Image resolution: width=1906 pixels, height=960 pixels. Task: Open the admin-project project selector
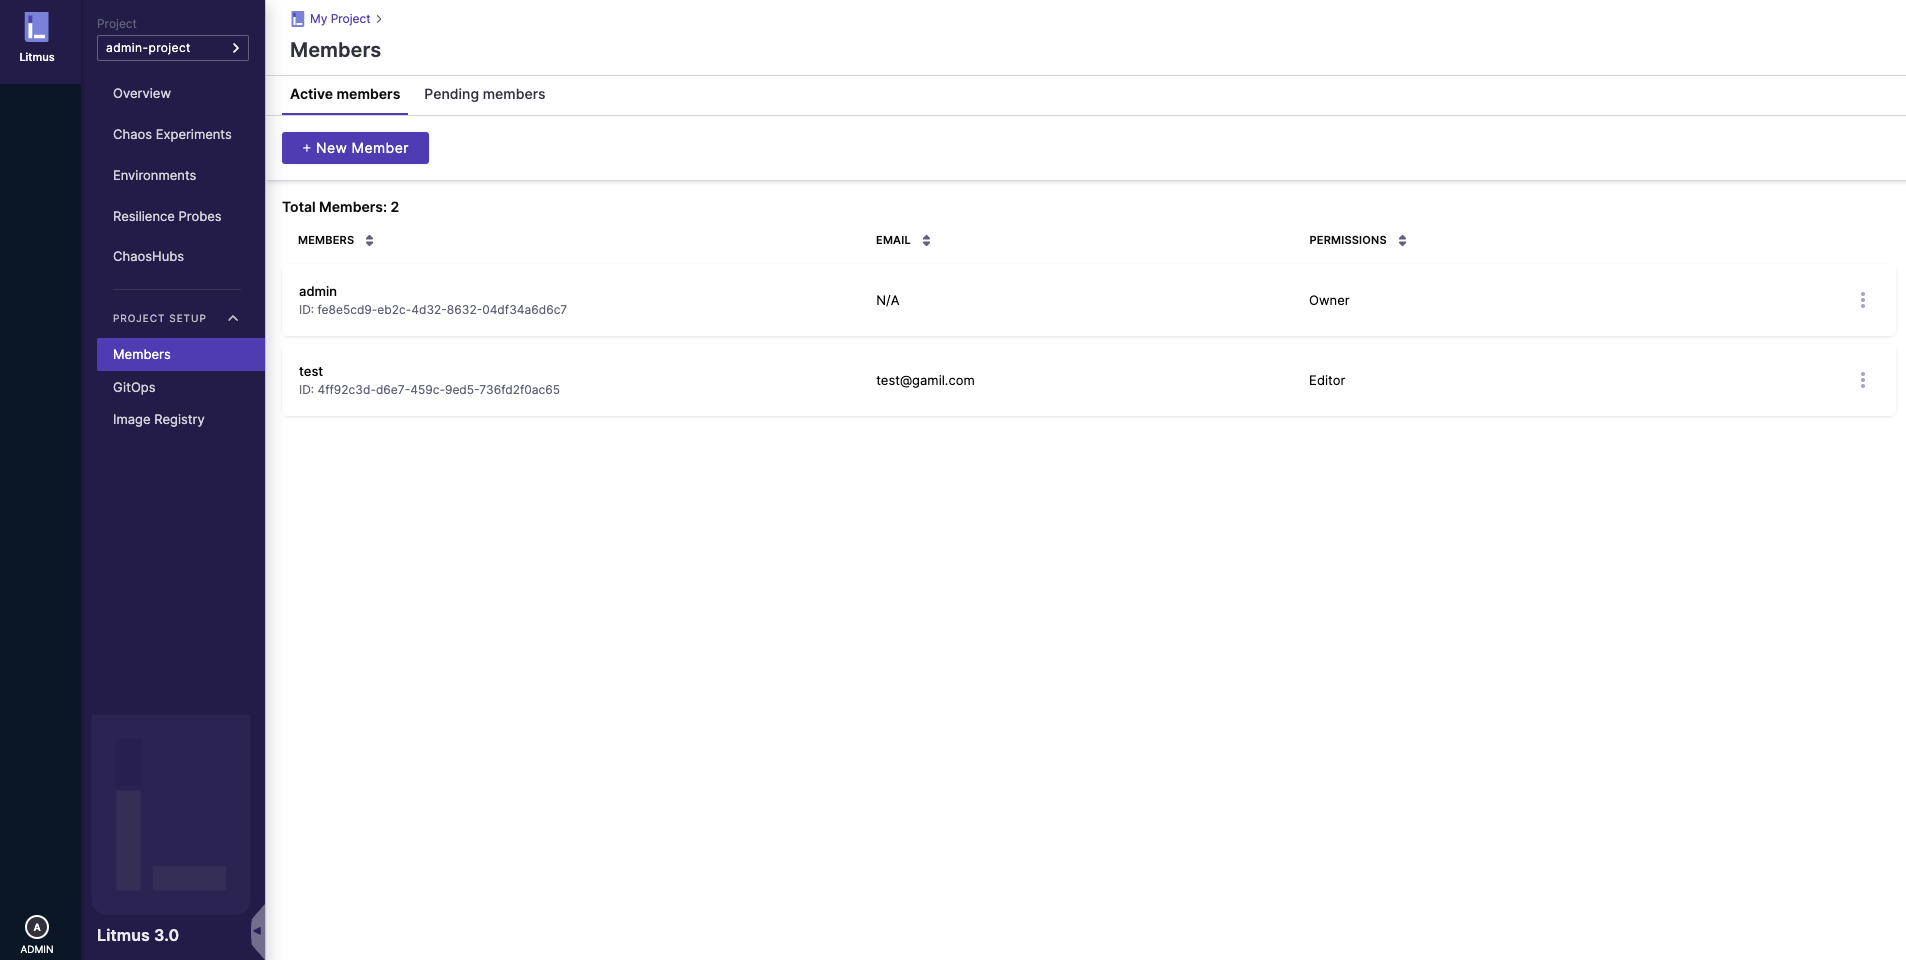pos(172,48)
